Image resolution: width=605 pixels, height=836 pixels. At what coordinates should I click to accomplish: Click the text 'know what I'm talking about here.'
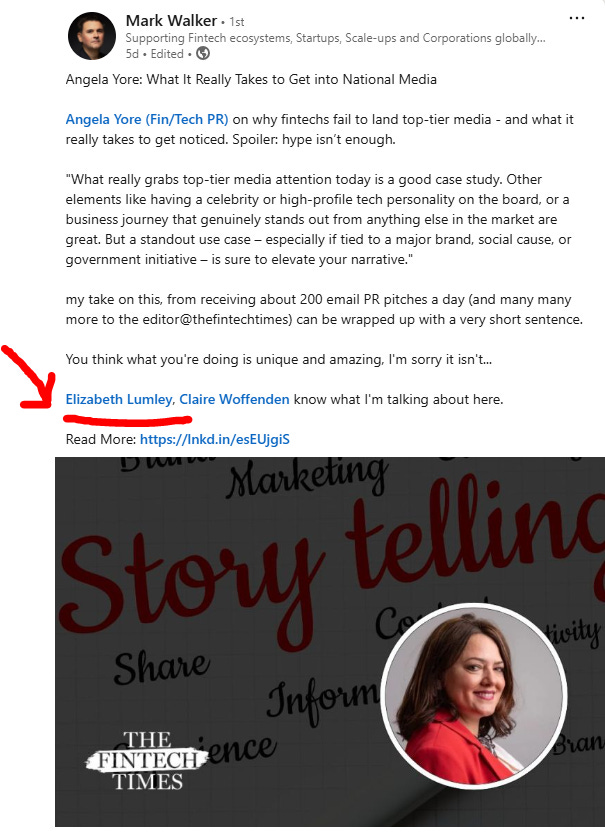(x=399, y=399)
